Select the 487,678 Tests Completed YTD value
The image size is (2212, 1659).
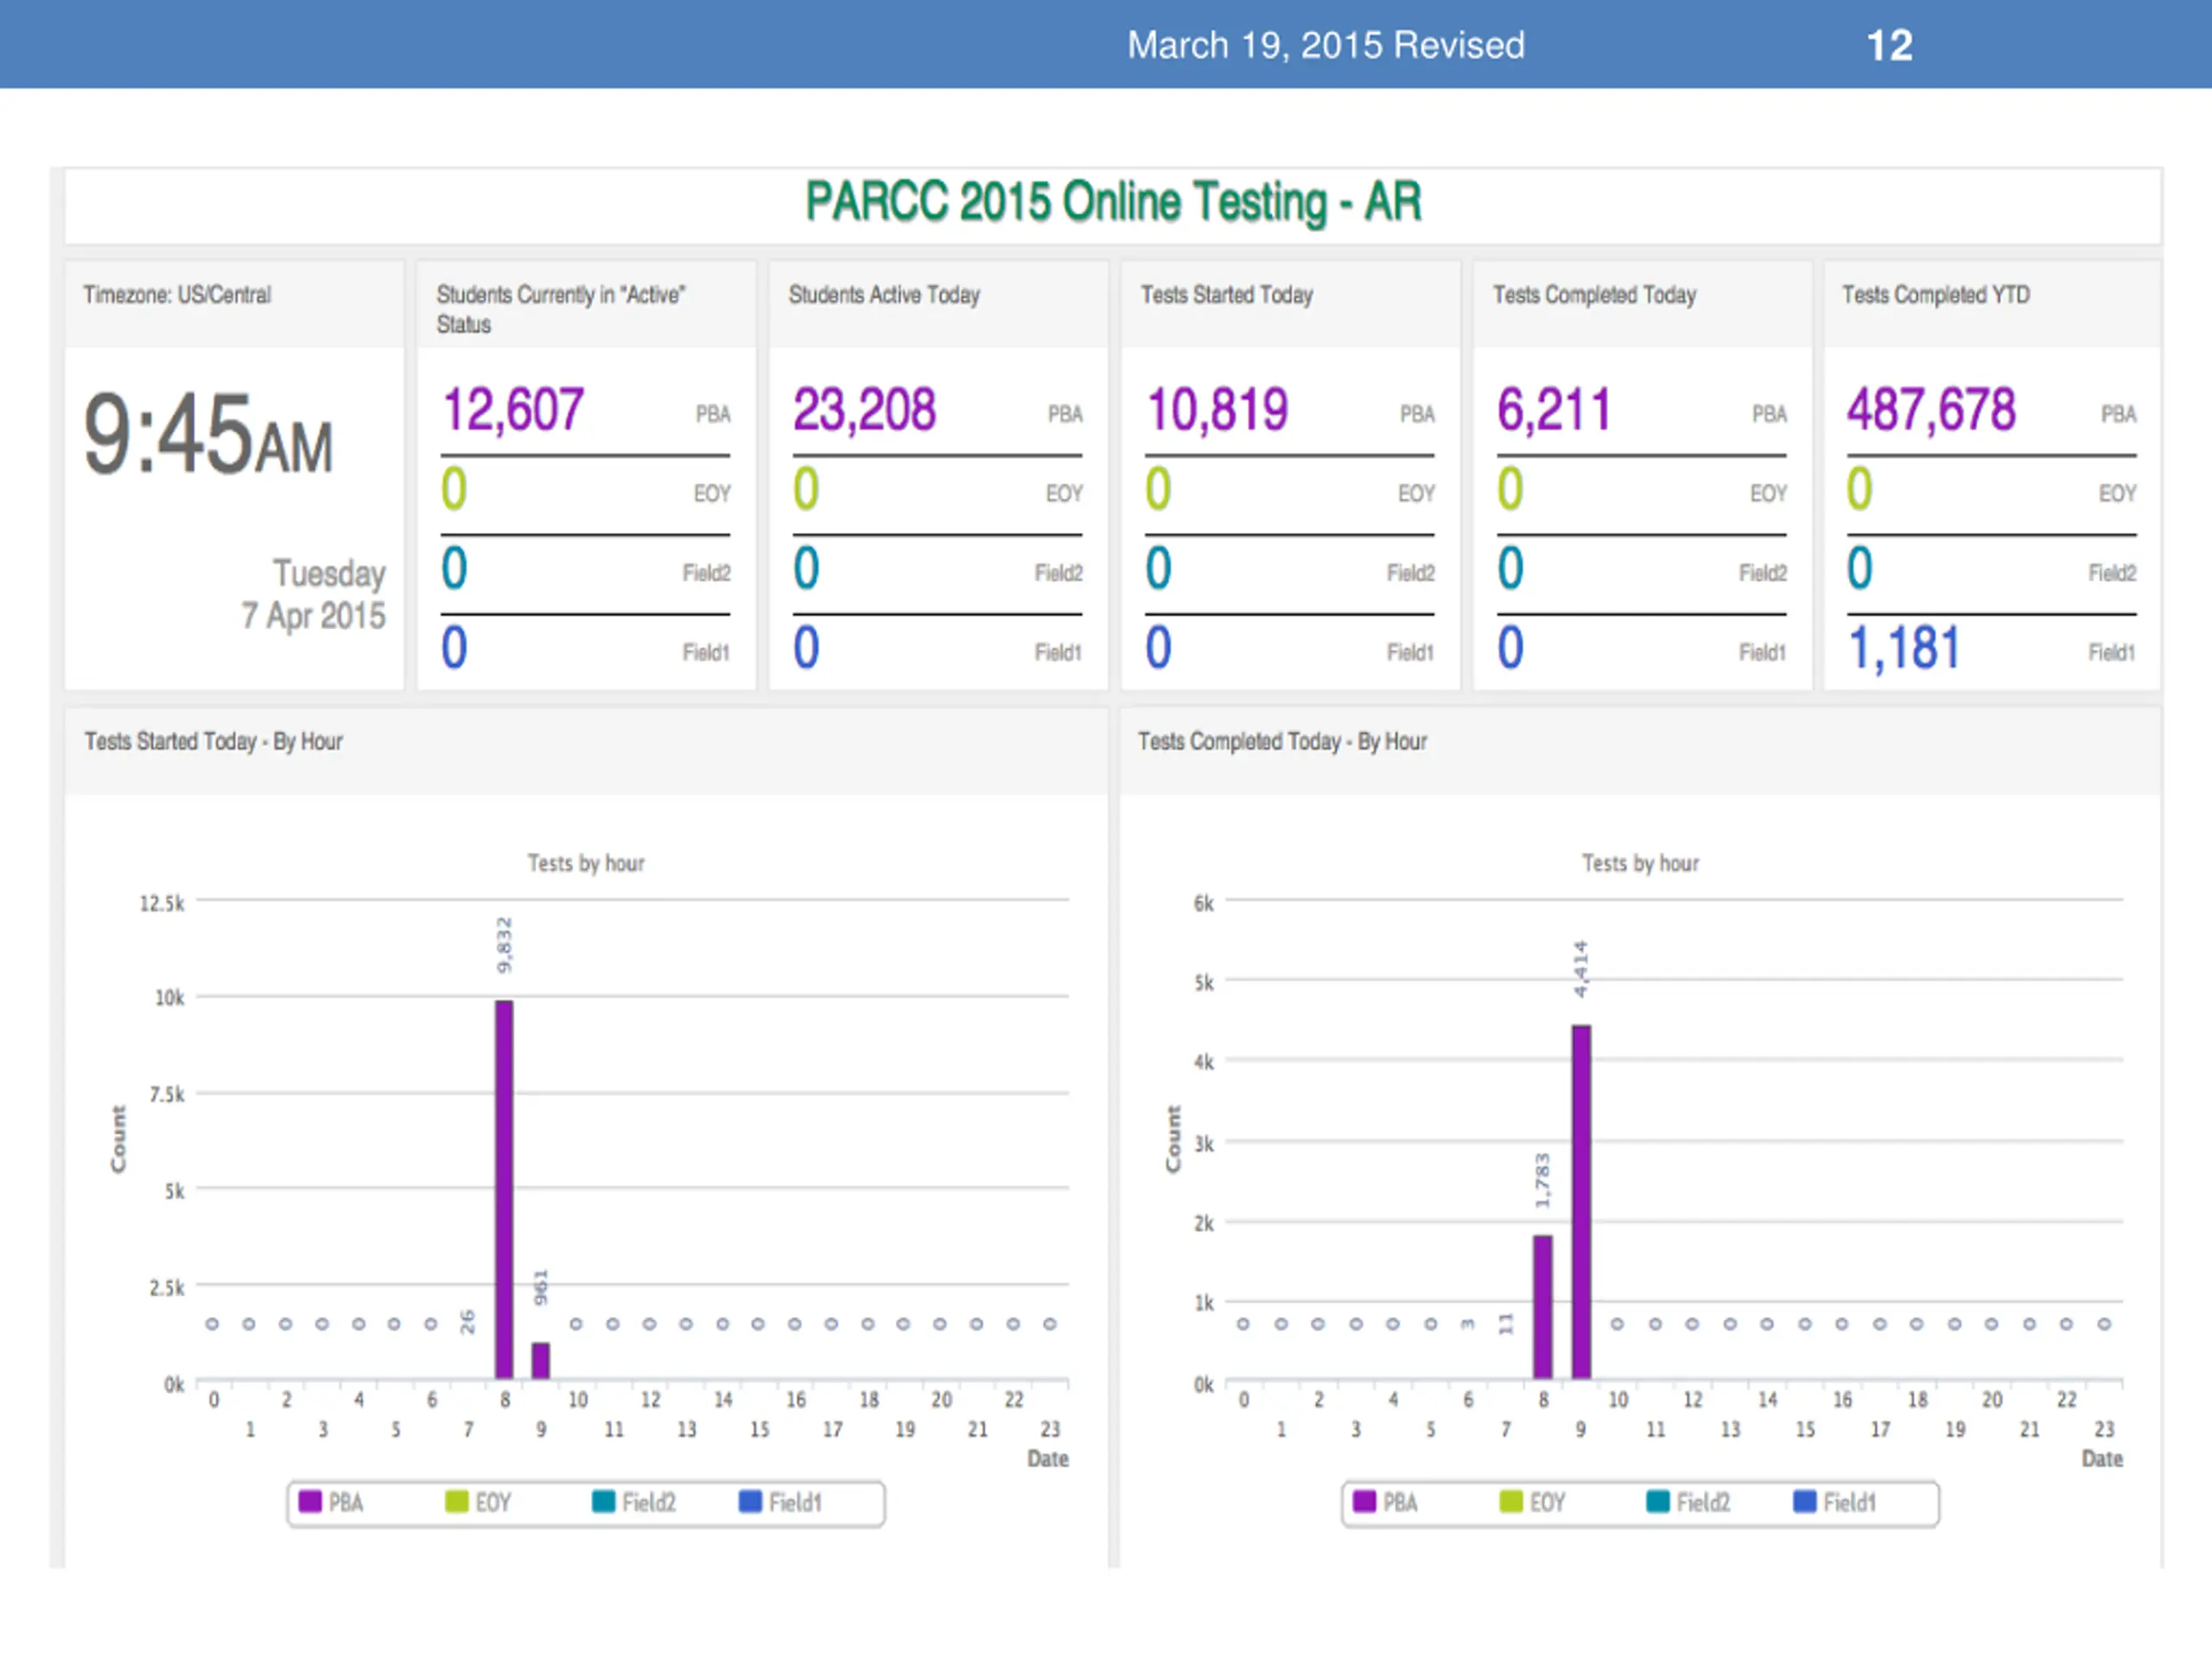tap(1931, 410)
